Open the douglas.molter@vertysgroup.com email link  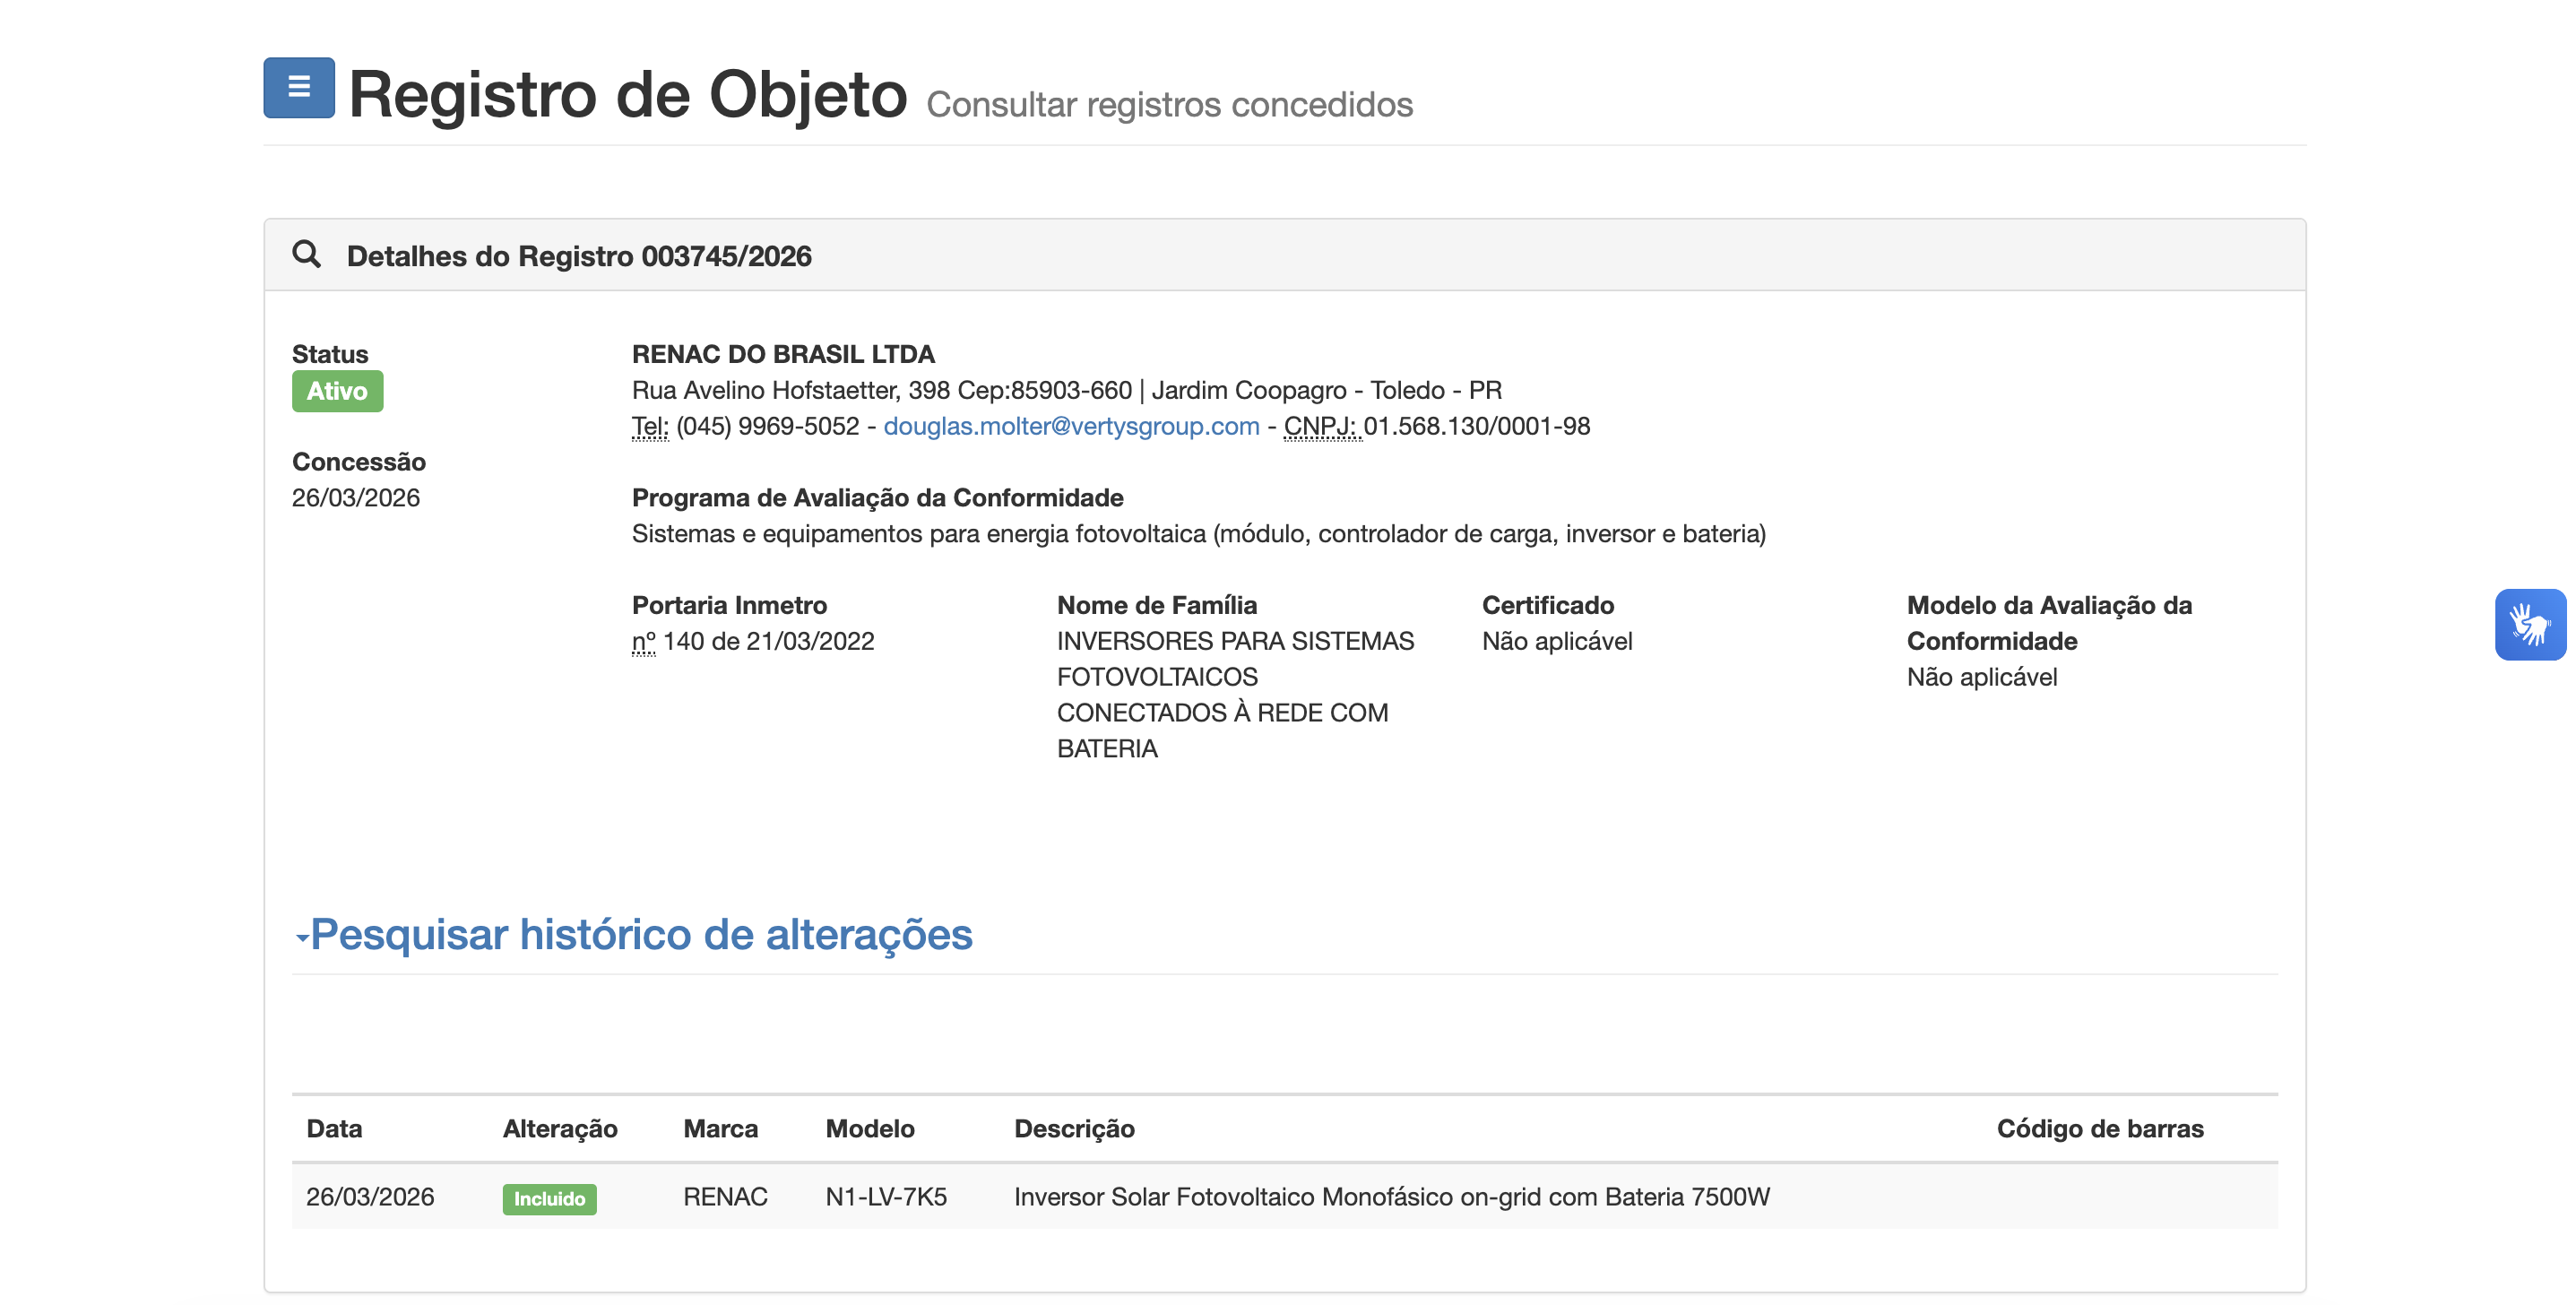coord(1070,426)
